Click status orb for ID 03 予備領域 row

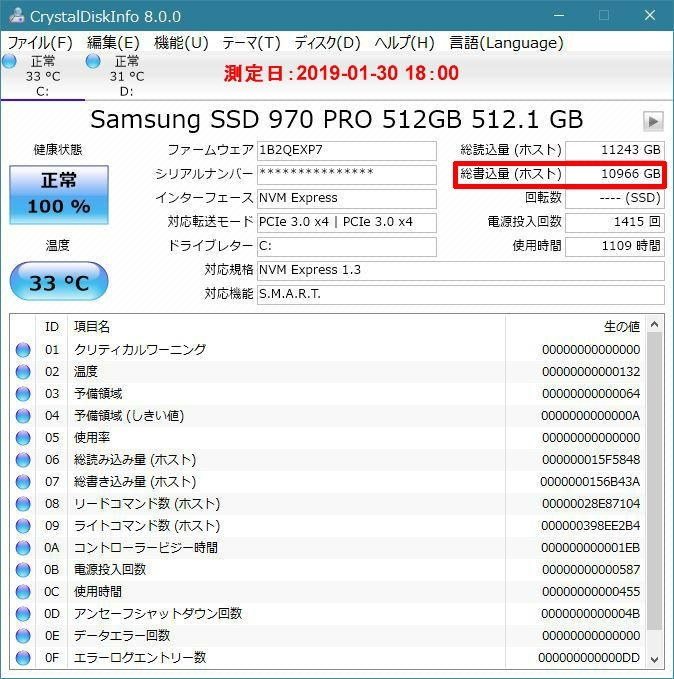(x=23, y=394)
